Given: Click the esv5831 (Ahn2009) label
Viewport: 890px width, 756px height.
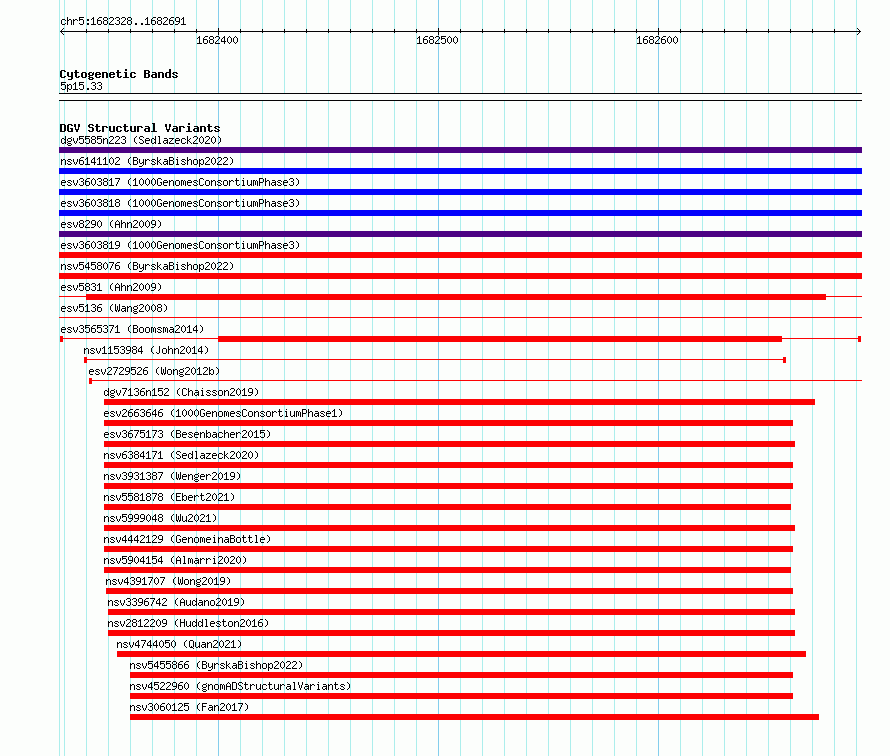Looking at the screenshot, I should pos(111,287).
